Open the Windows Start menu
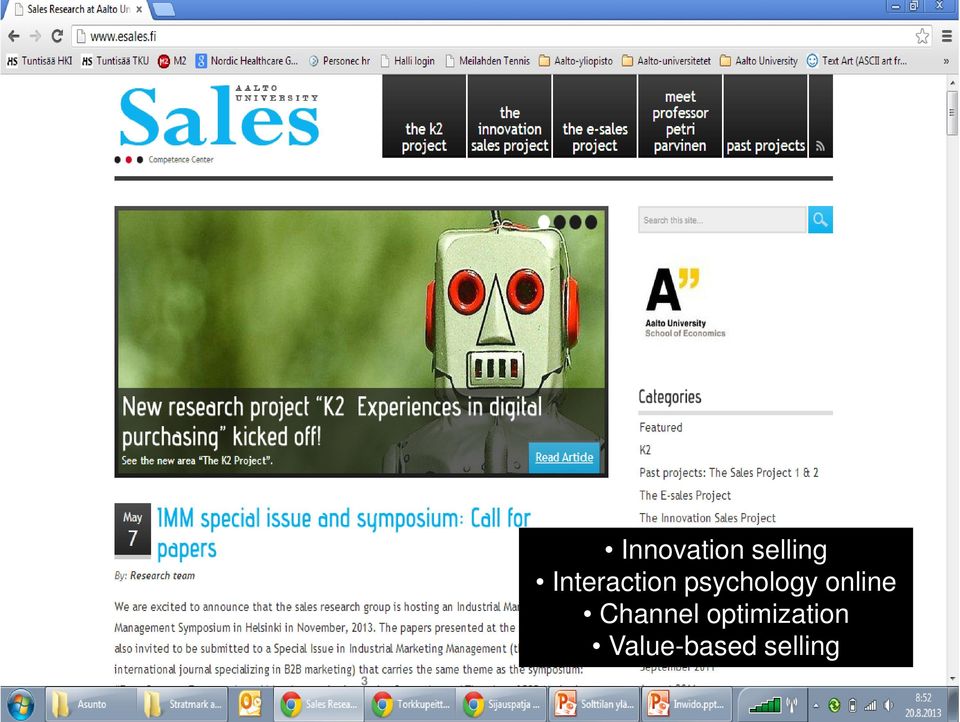The width and height of the screenshot is (960, 722). click(20, 705)
